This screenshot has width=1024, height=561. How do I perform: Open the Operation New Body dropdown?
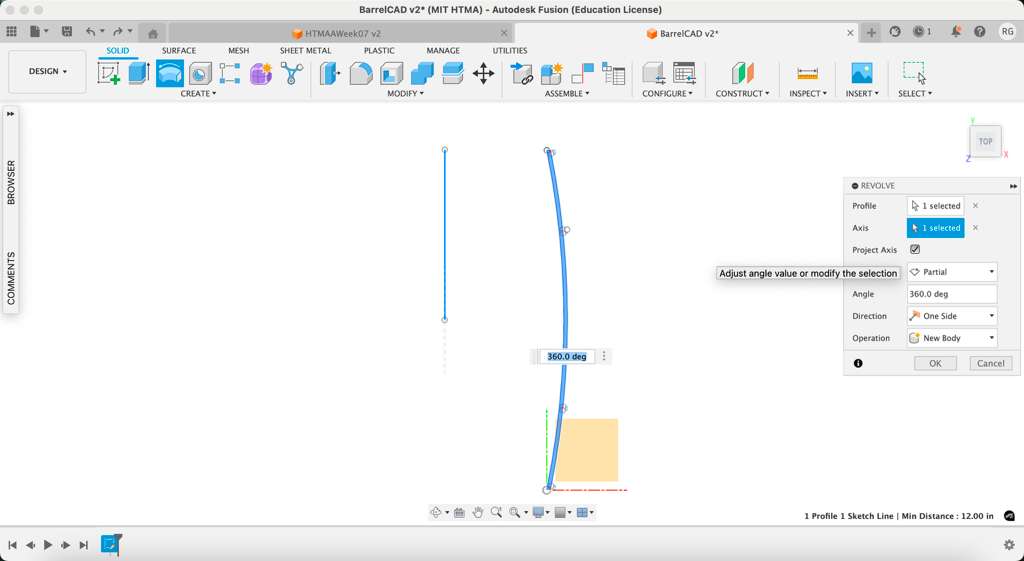click(x=951, y=338)
